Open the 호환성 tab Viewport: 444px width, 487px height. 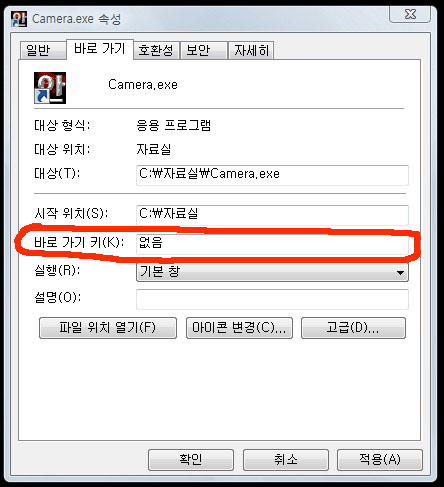coord(156,50)
